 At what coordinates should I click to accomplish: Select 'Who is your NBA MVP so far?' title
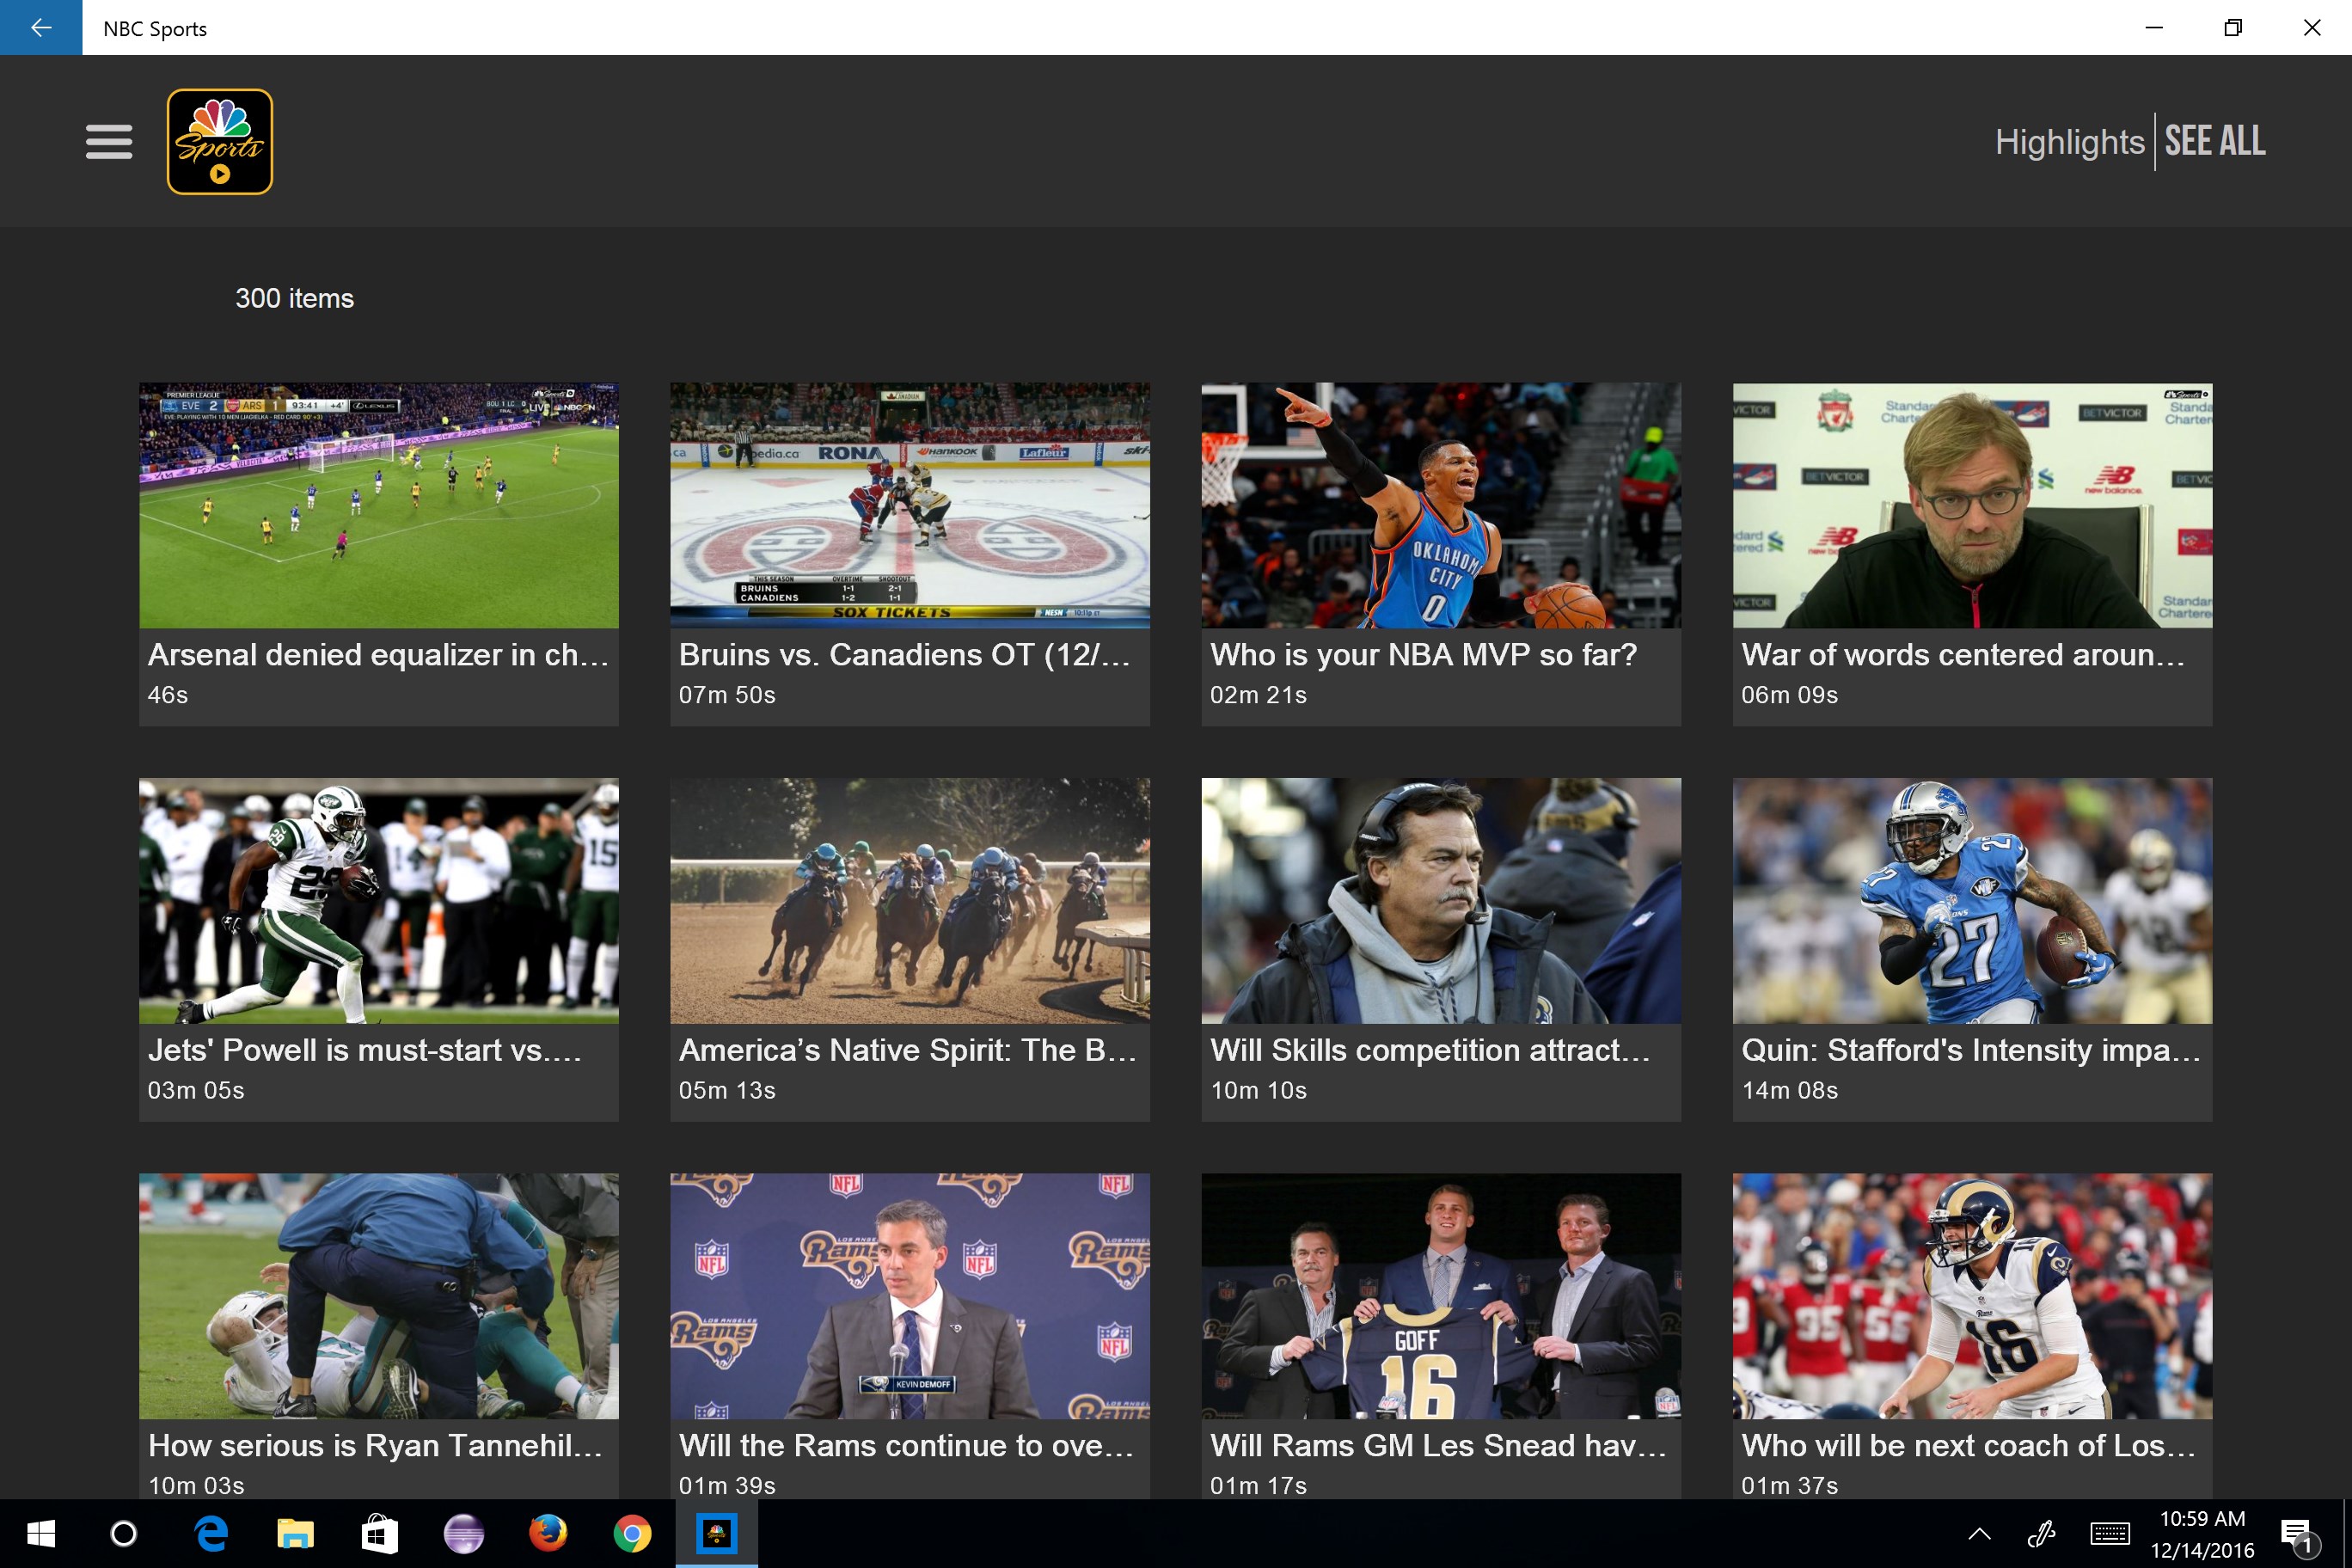1423,654
